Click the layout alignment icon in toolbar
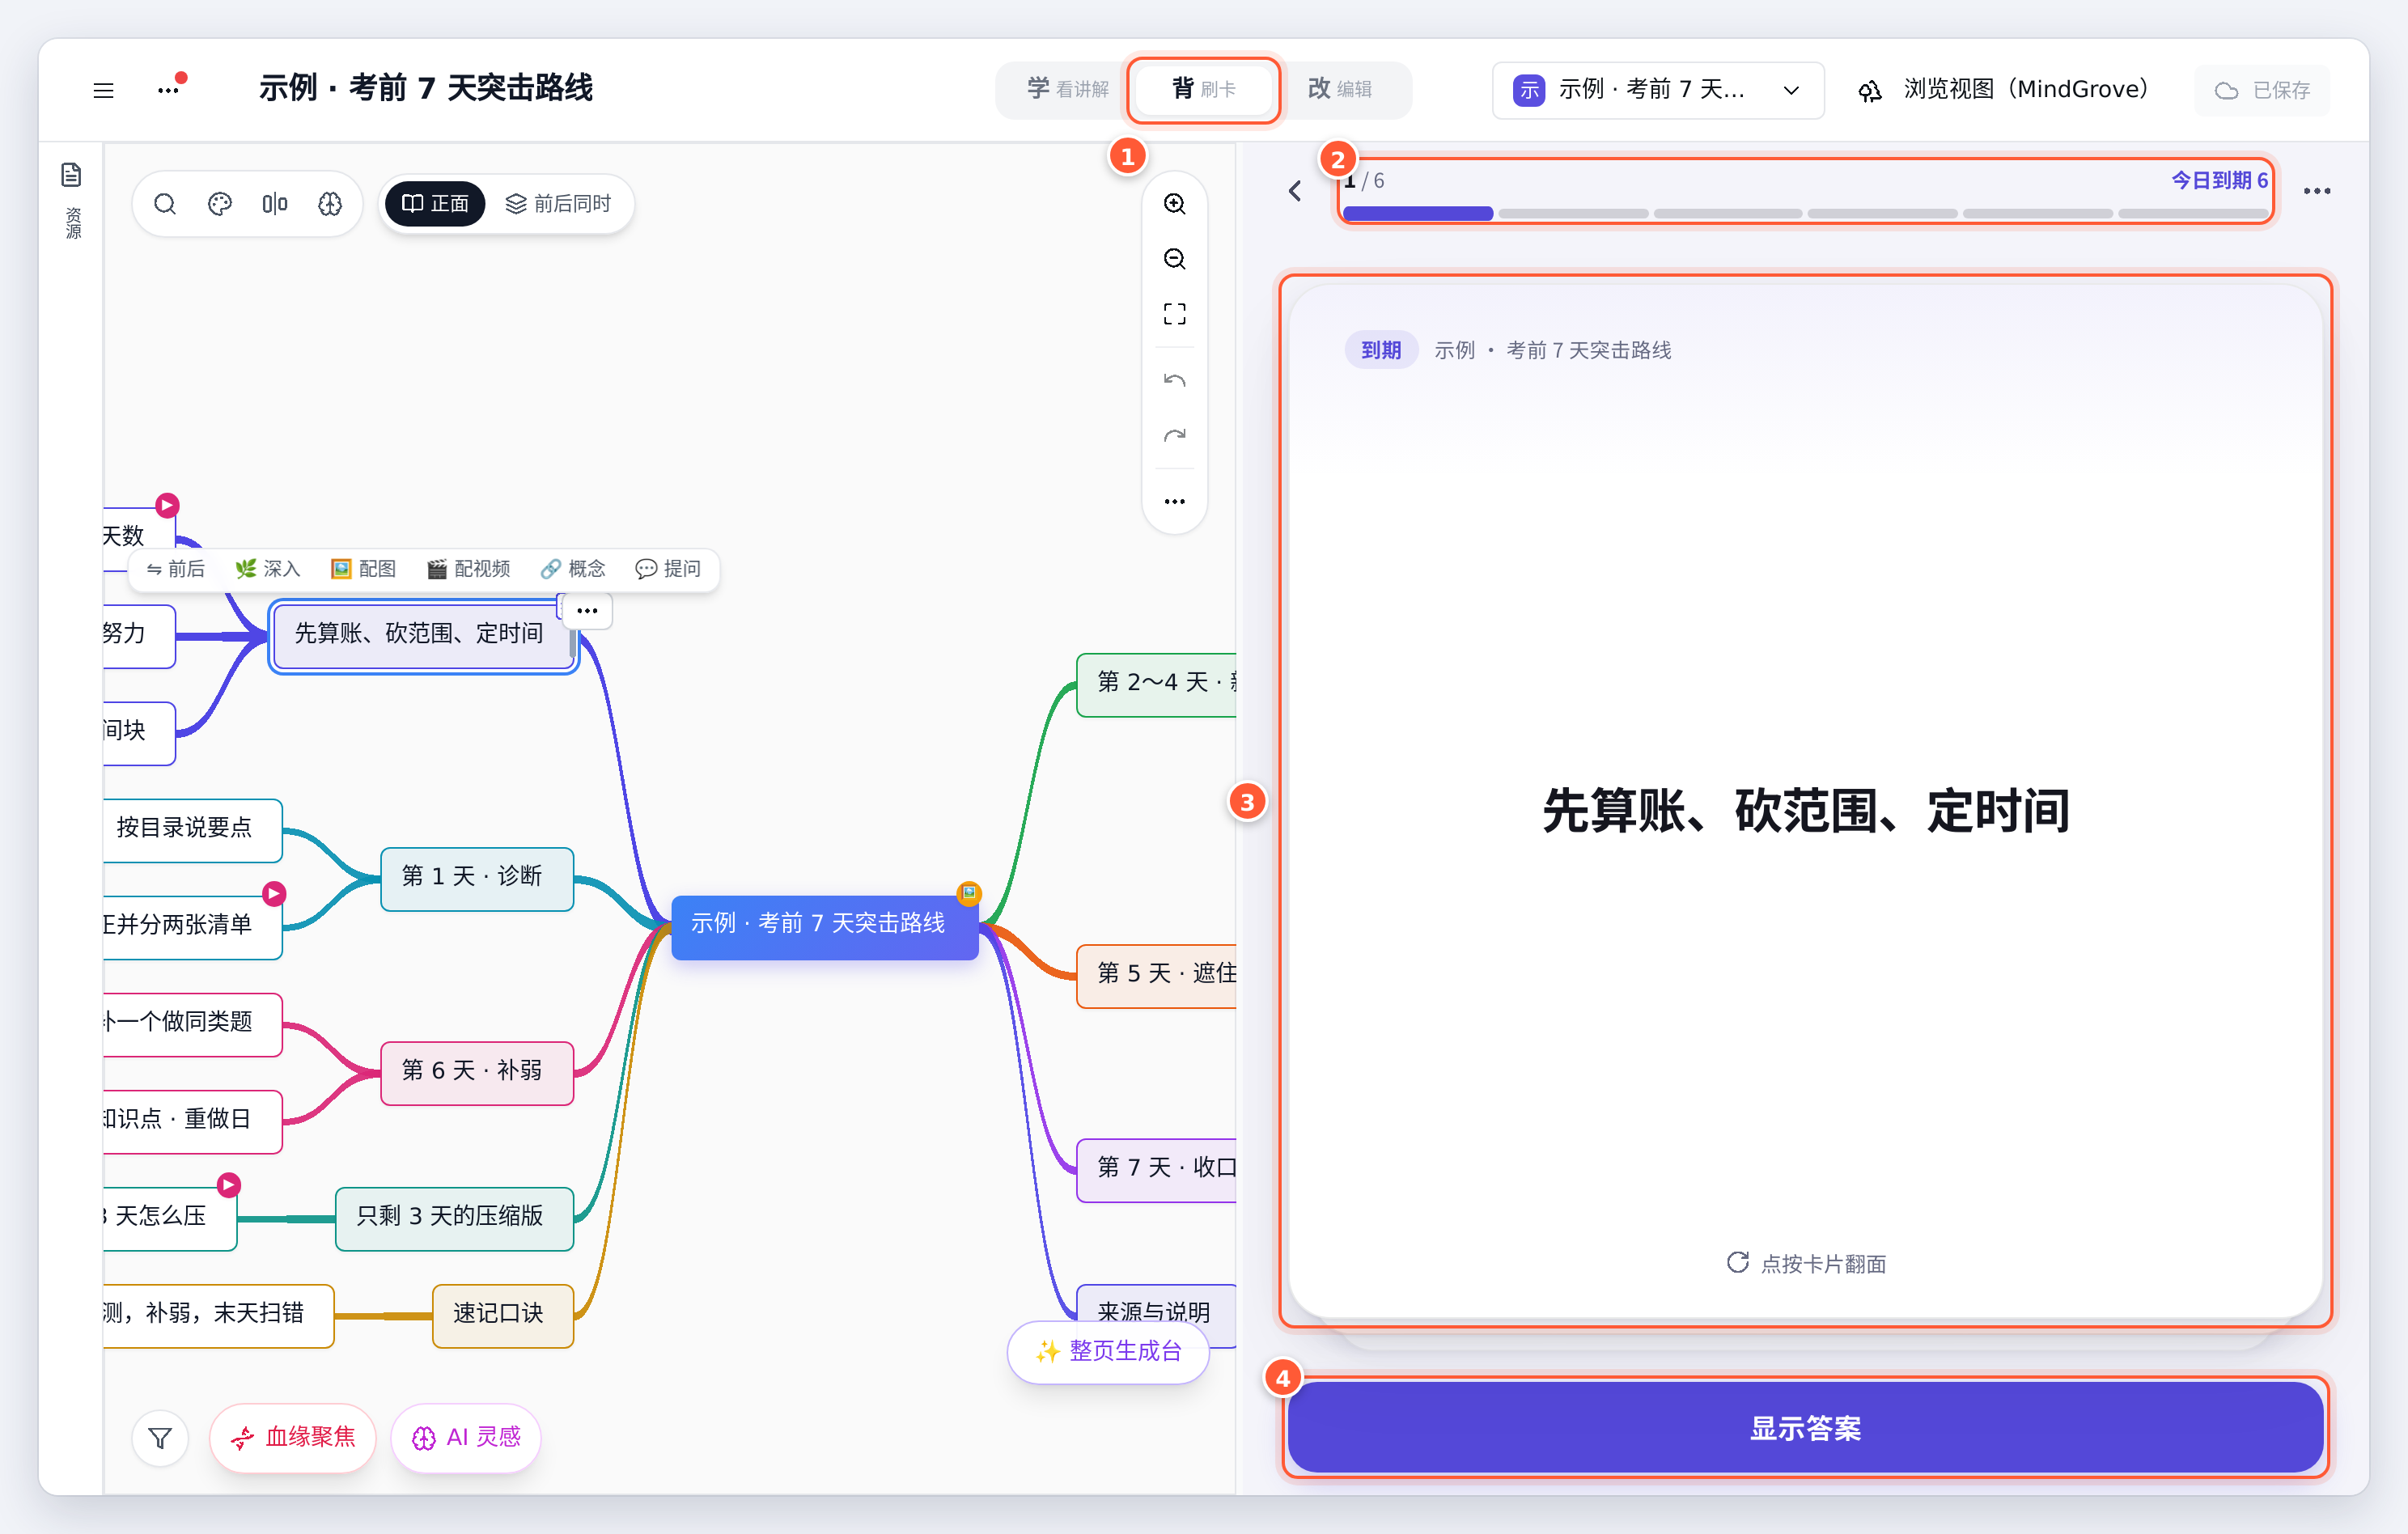Image resolution: width=2408 pixels, height=1534 pixels. [x=275, y=204]
